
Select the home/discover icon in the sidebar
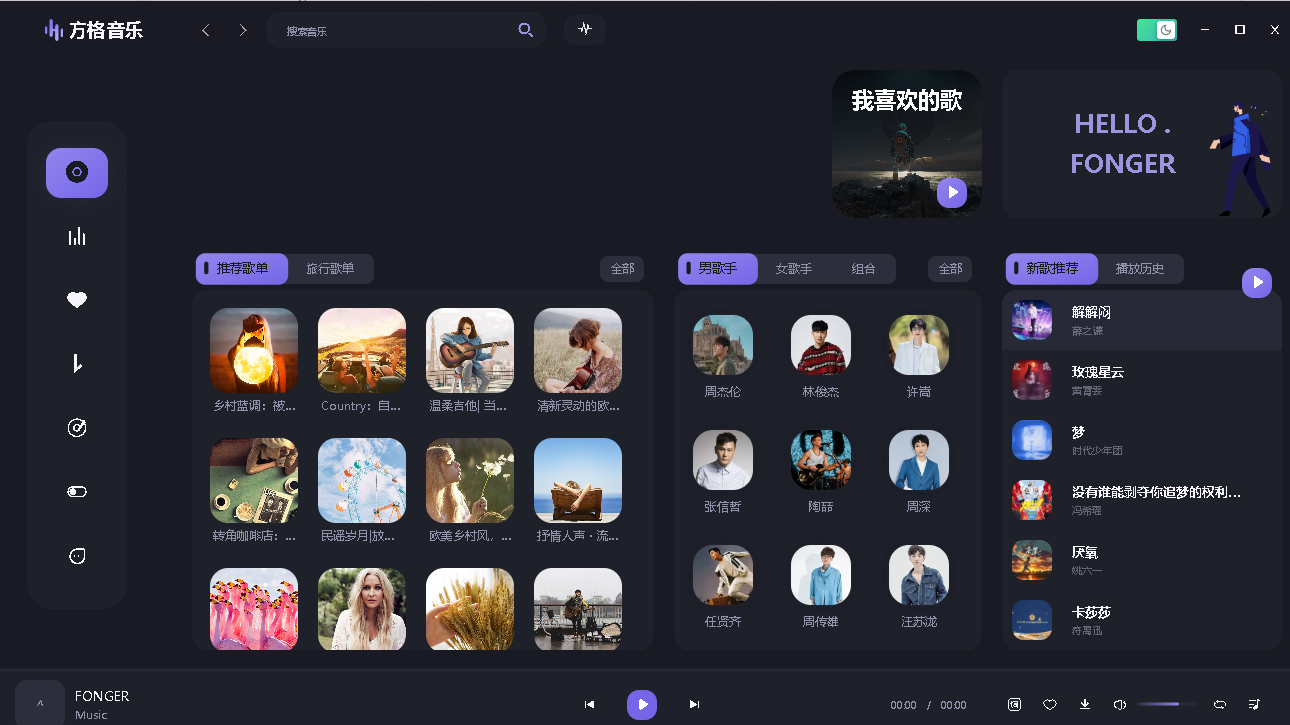click(77, 172)
